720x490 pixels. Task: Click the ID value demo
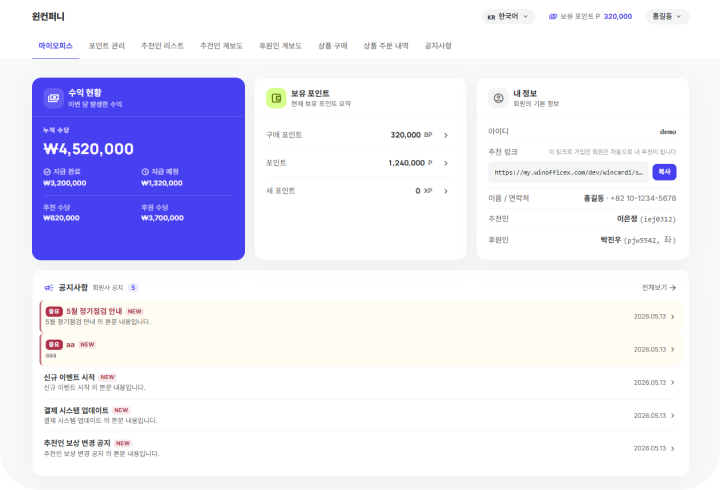point(668,132)
